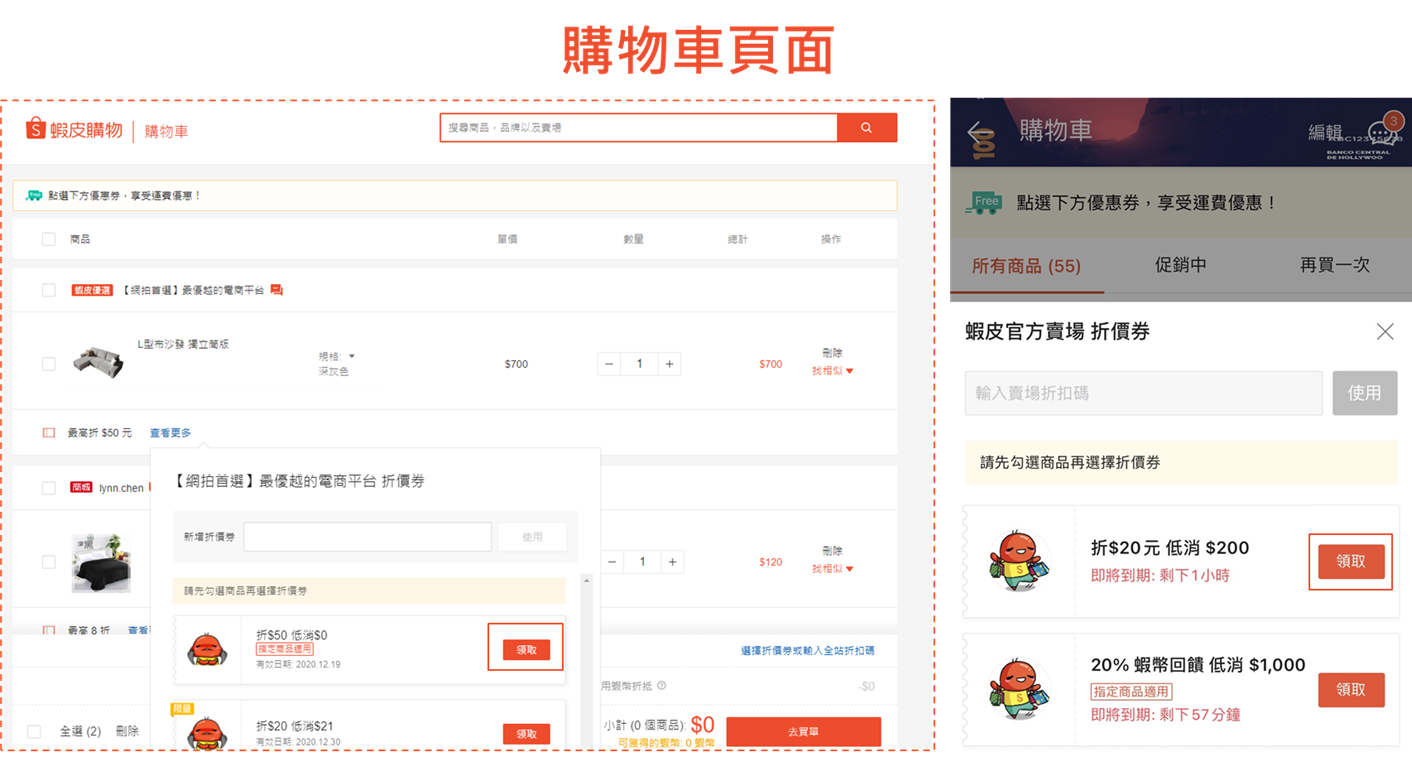Switch to the 所有商品 (55) tab
This screenshot has width=1412, height=781.
click(1026, 266)
